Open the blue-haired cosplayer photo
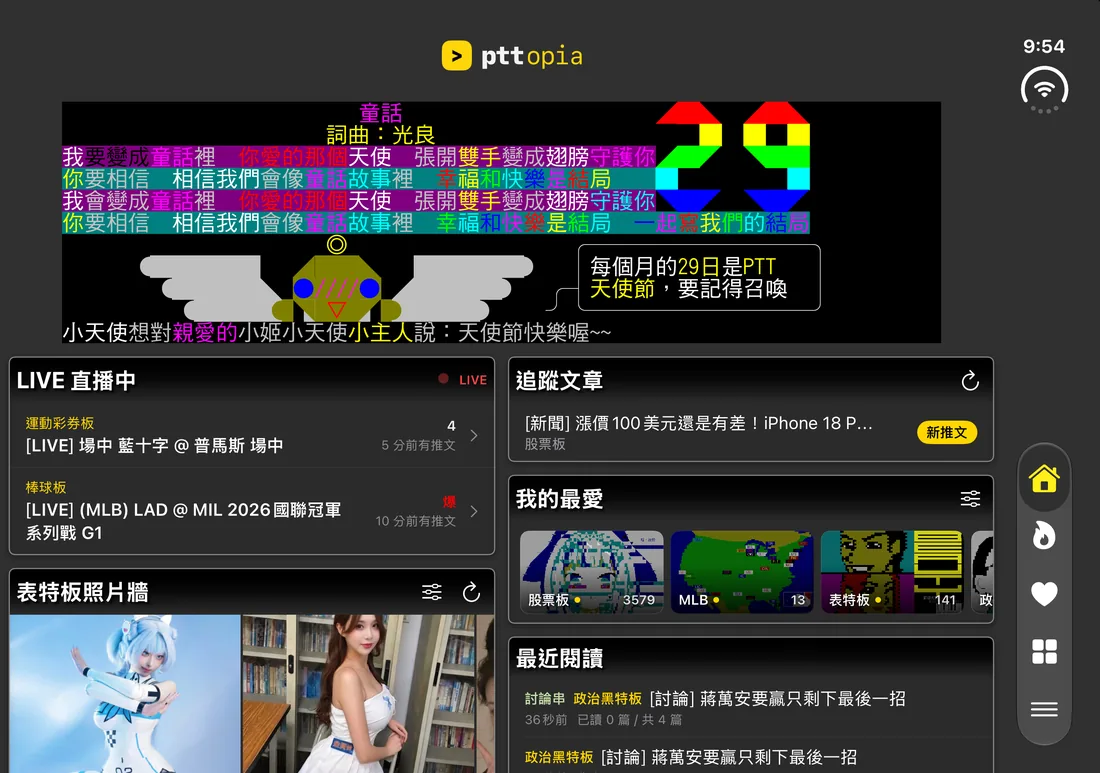This screenshot has width=1100, height=773. coord(125,694)
